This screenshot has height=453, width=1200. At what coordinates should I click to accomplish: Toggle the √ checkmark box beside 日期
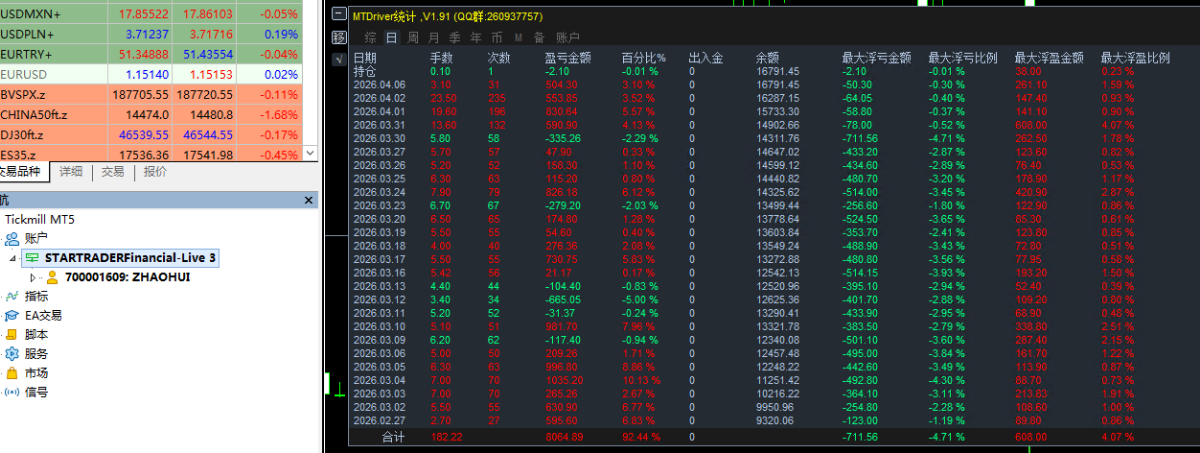339,59
